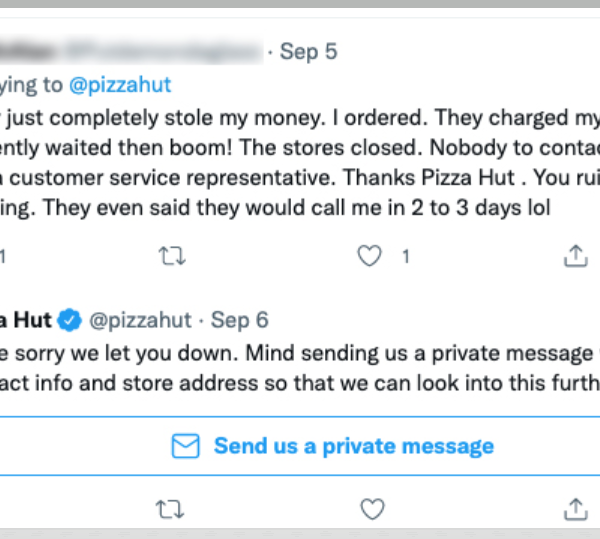Like the Sep 5 tweet with heart icon
600x539 pixels.
(369, 256)
